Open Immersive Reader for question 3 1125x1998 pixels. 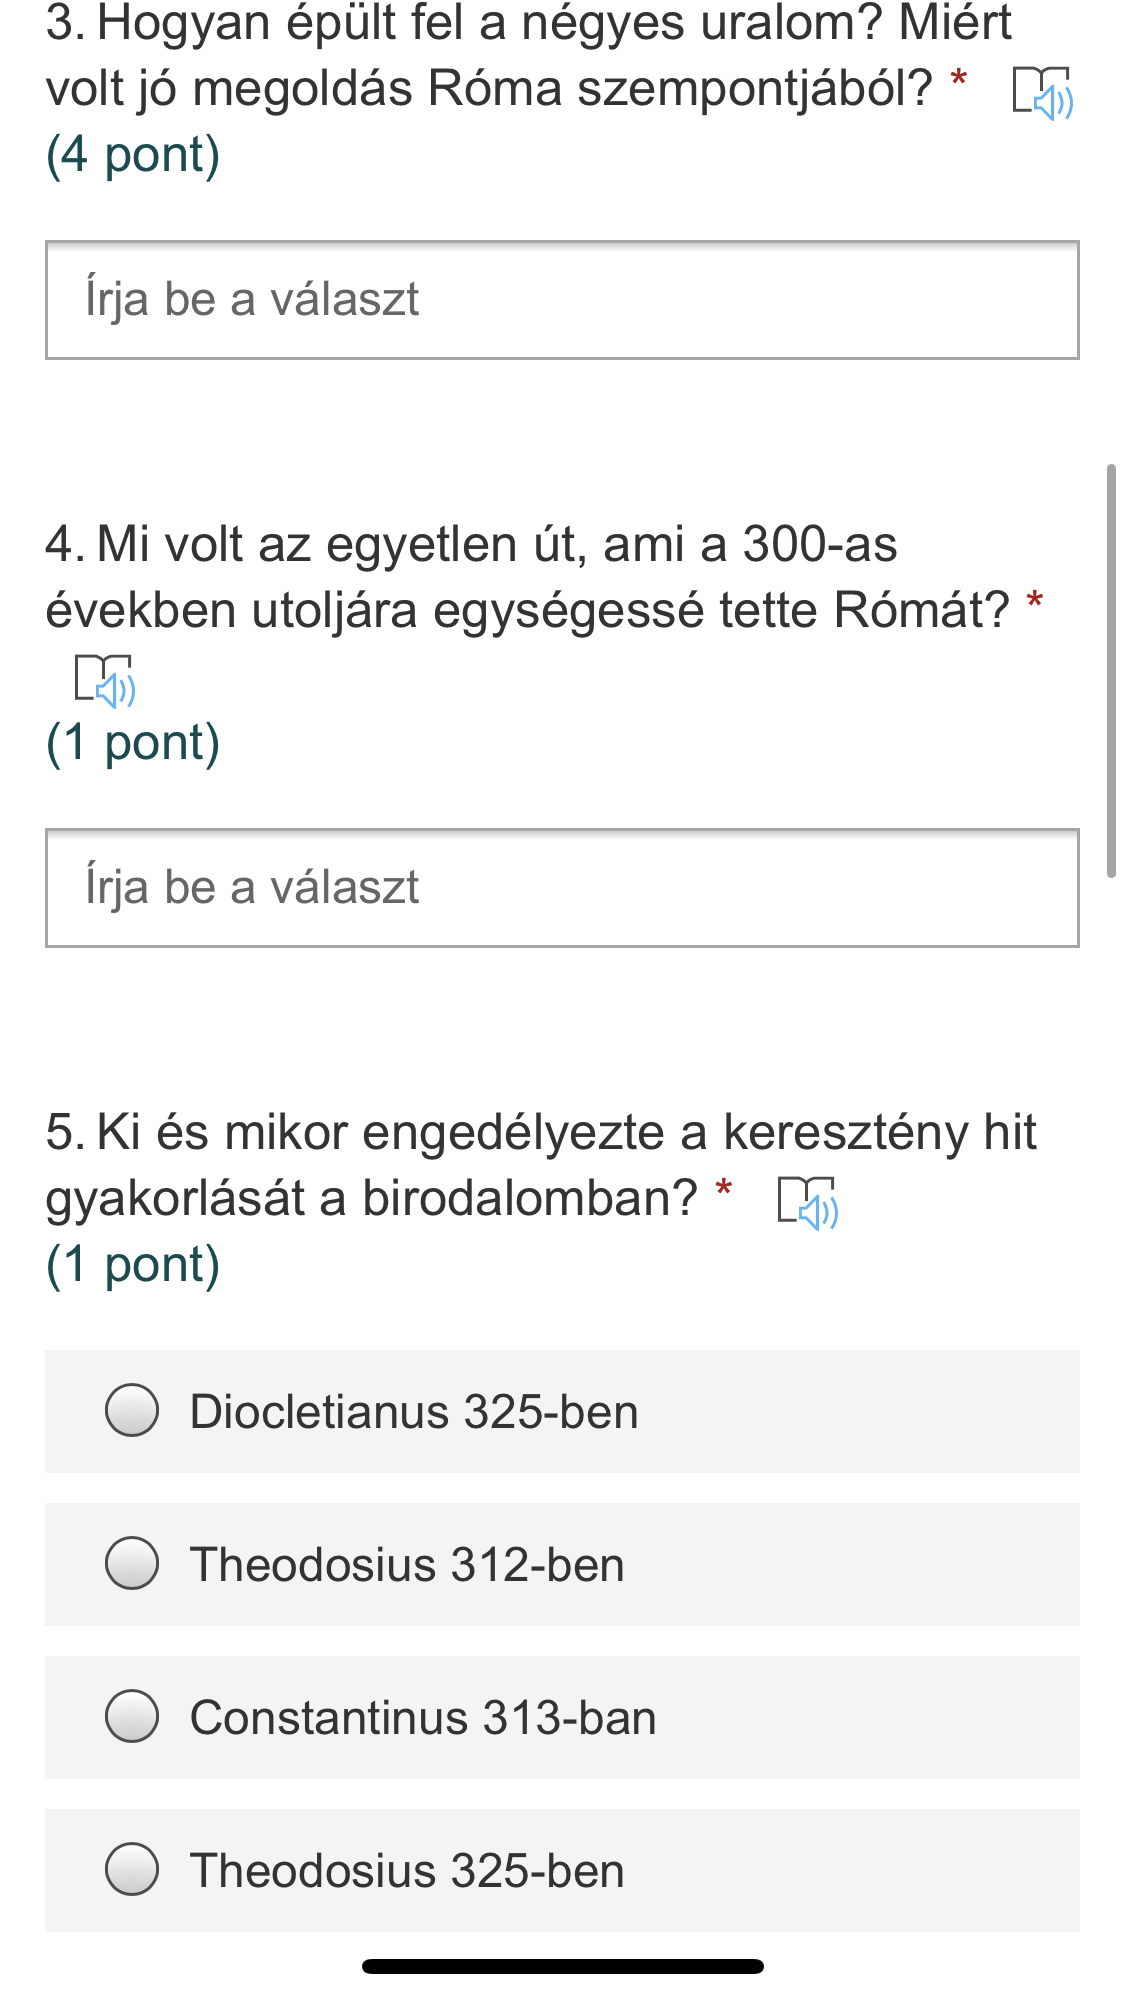pos(1042,93)
